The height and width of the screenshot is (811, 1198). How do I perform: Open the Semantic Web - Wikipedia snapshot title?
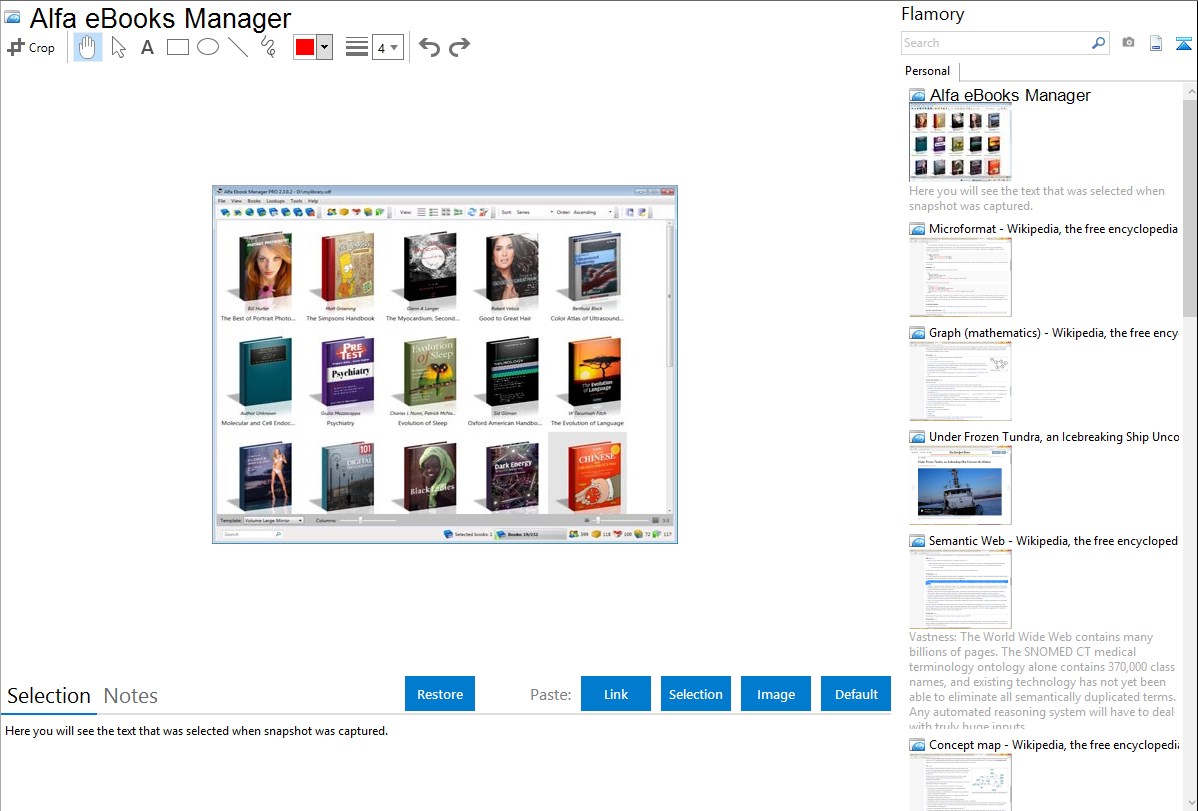1053,540
